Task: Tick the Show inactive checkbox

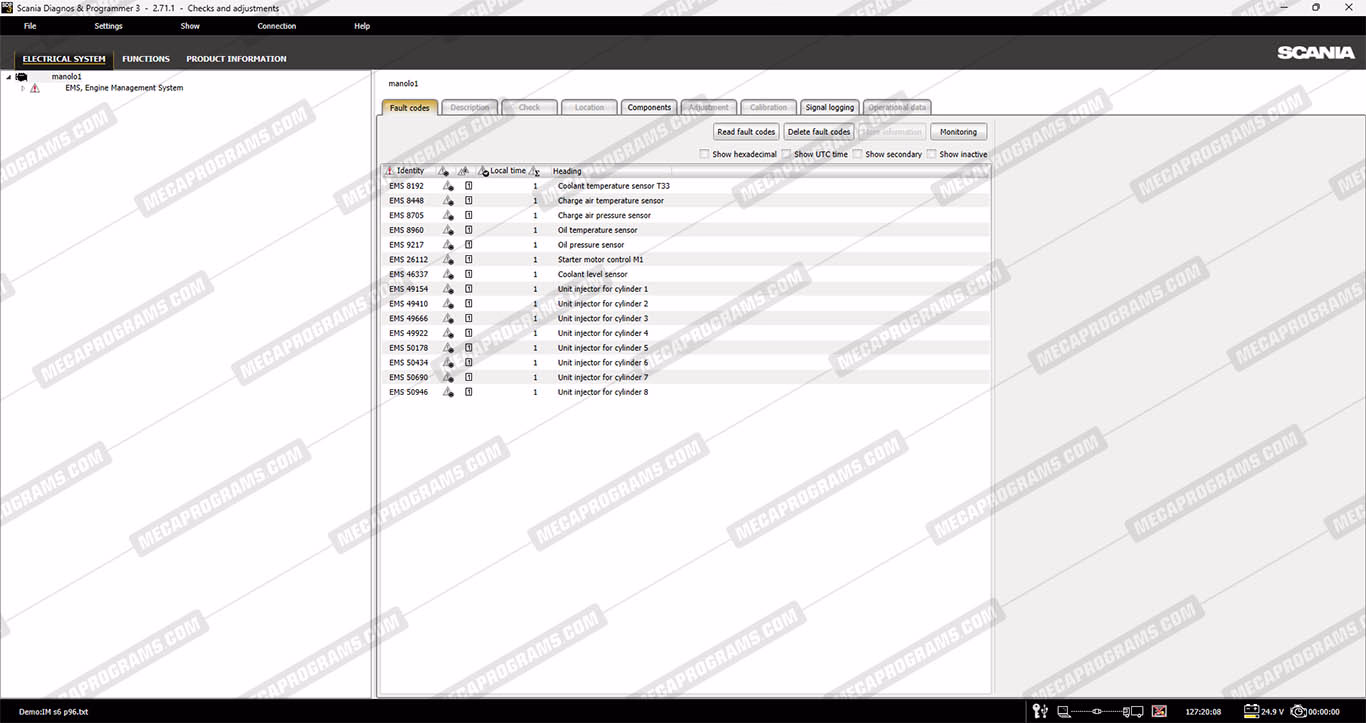Action: point(932,154)
